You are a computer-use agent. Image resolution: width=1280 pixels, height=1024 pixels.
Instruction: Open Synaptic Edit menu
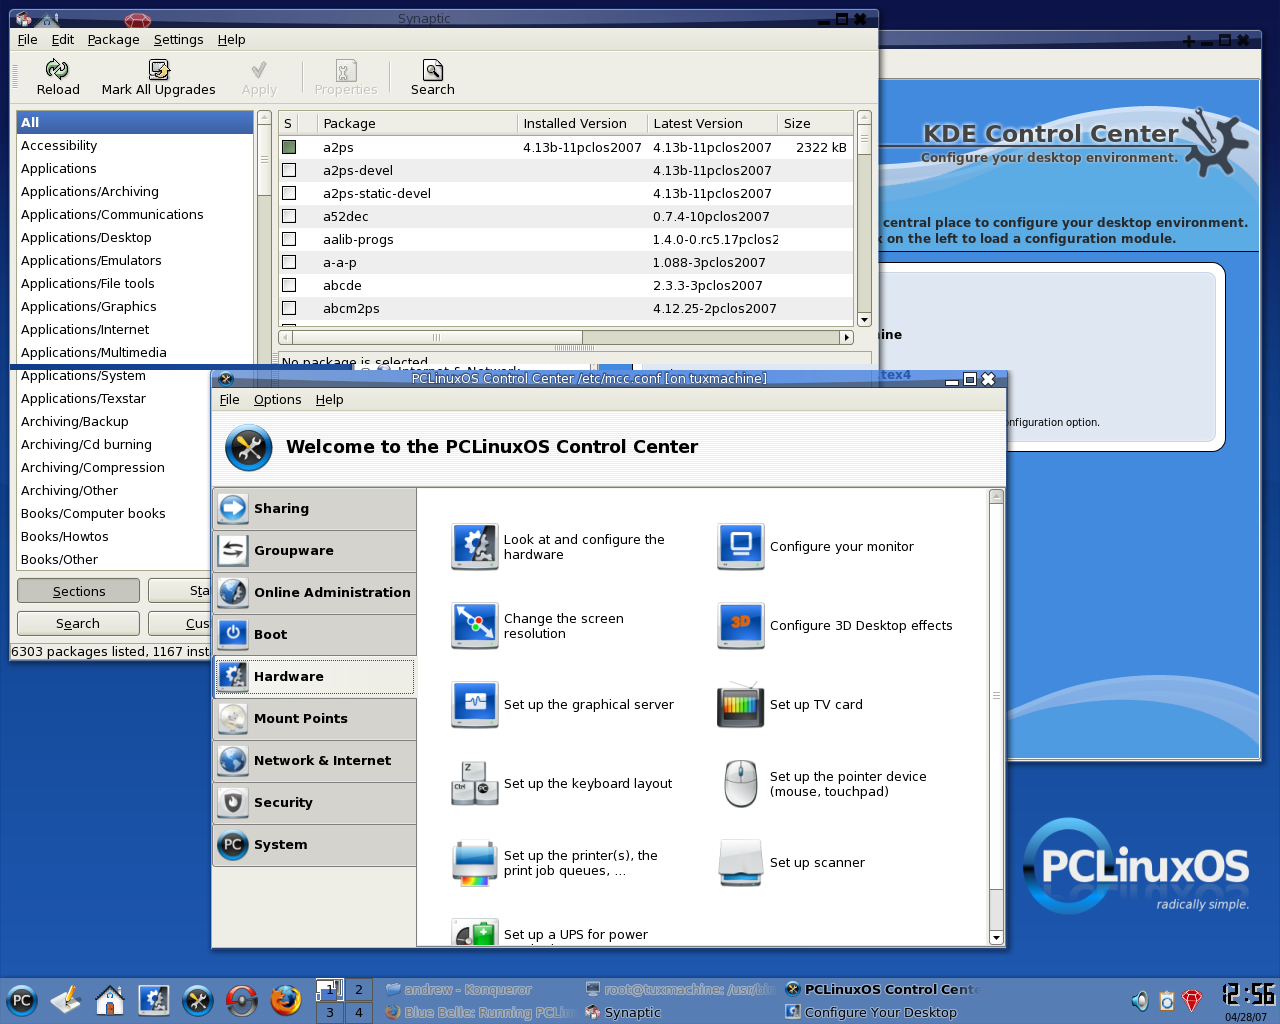pos(63,39)
